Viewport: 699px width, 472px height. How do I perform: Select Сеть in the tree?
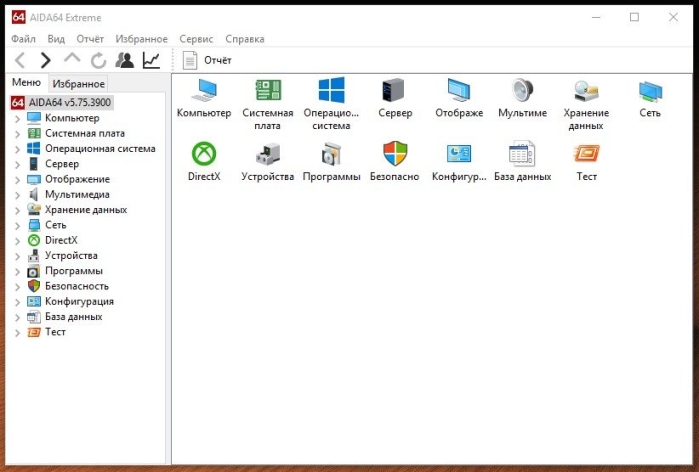55,225
